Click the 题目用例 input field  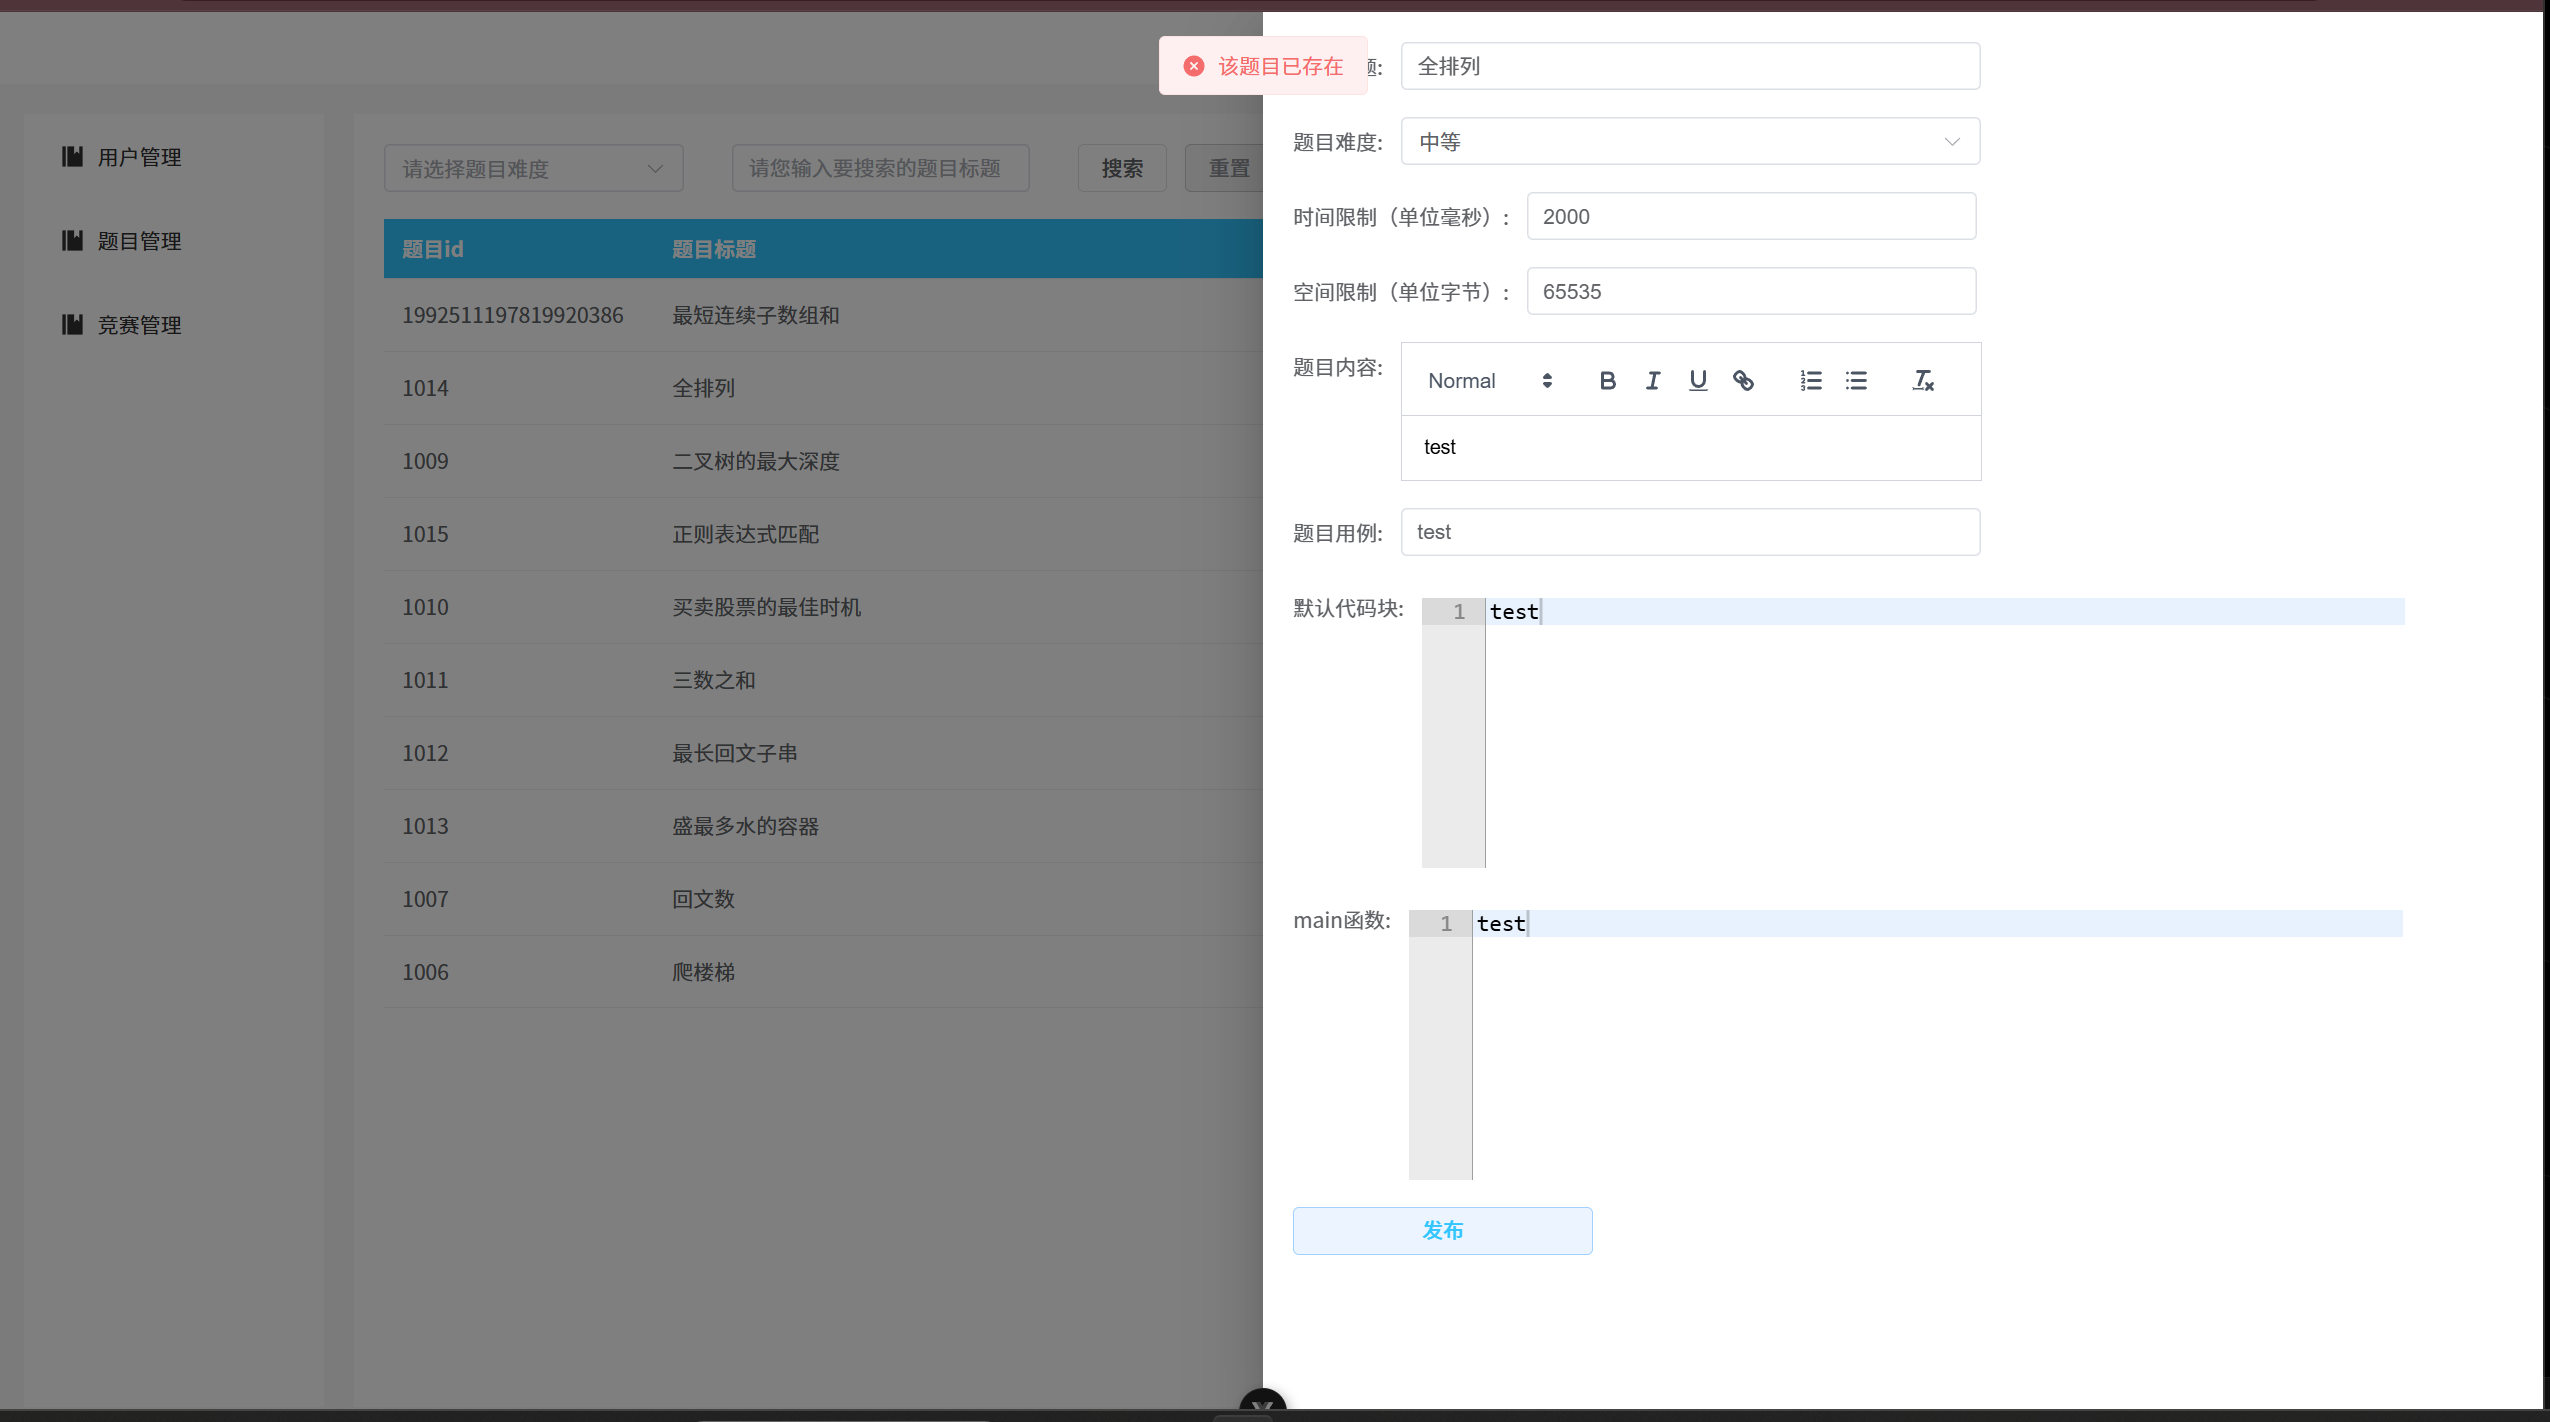tap(1688, 532)
